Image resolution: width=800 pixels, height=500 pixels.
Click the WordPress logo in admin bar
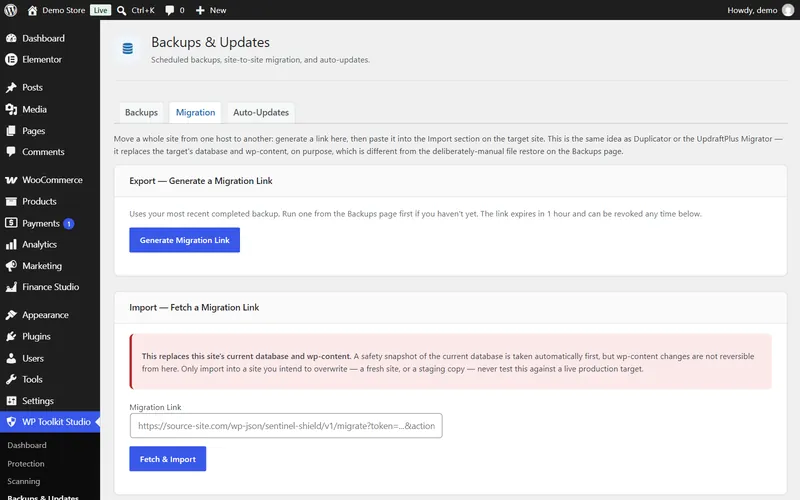pos(11,10)
